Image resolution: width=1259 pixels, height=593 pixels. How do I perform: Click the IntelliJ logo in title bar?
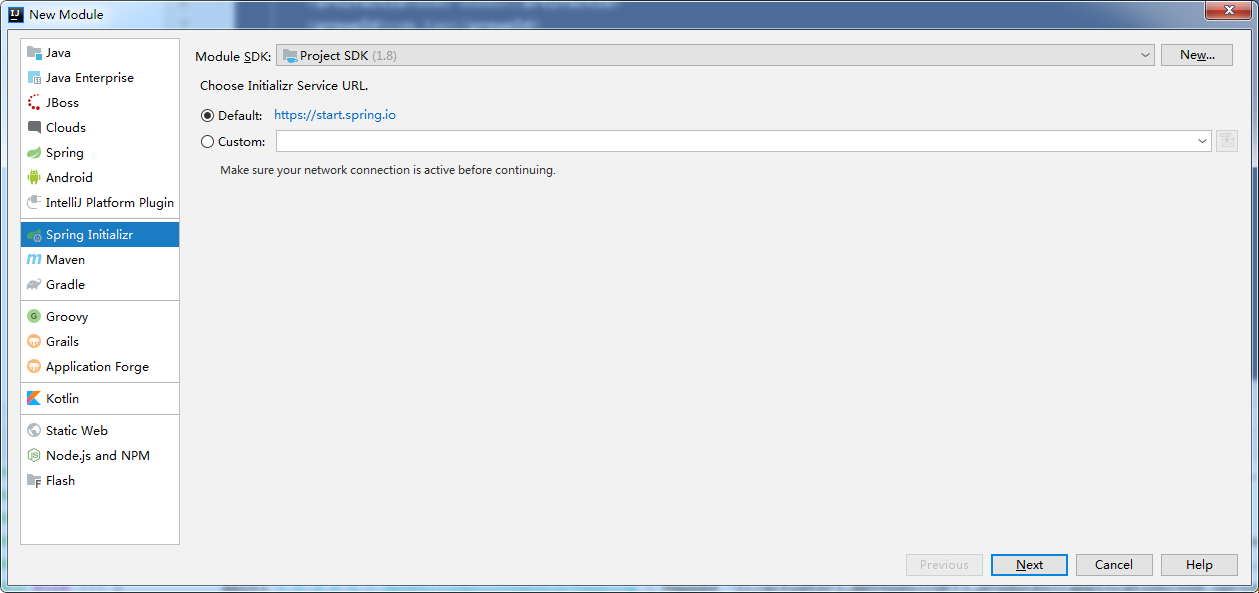click(16, 14)
